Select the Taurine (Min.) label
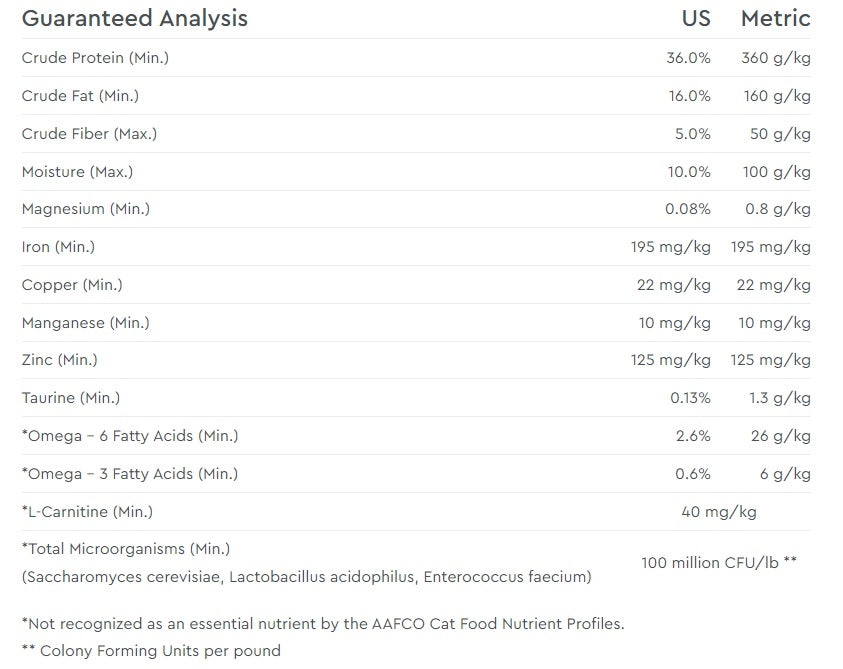 click(x=70, y=398)
